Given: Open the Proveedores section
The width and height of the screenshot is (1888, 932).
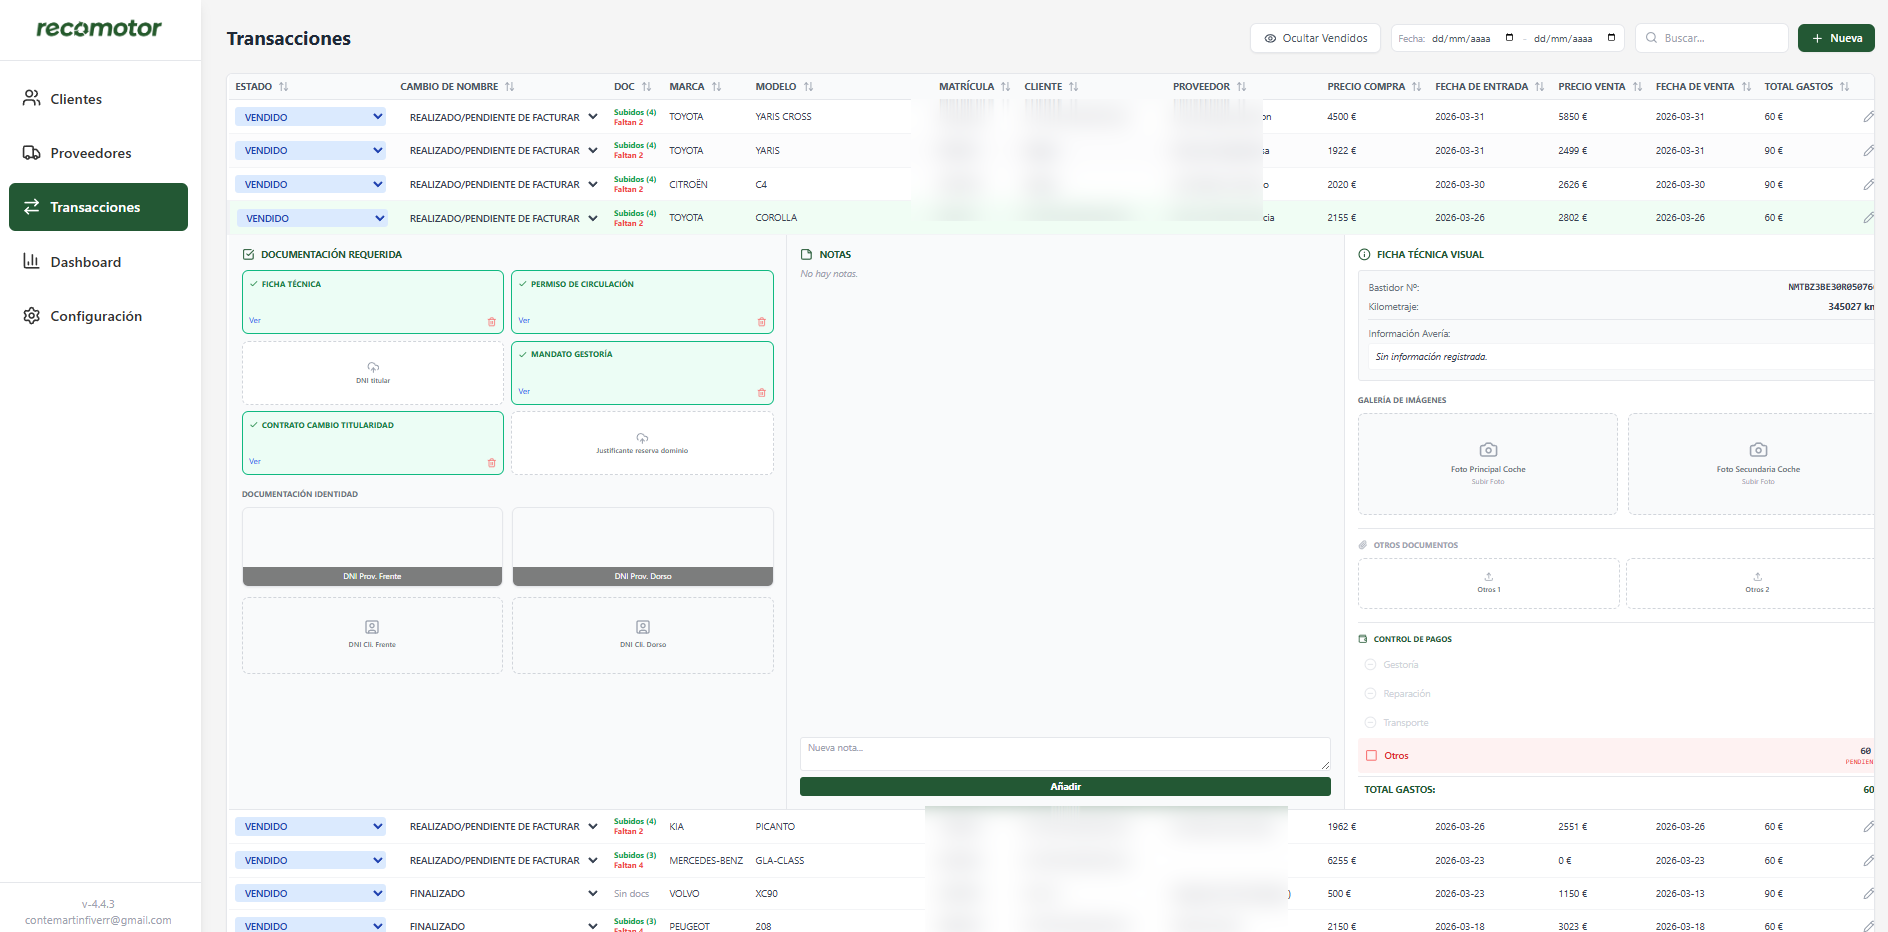Looking at the screenshot, I should [x=98, y=153].
